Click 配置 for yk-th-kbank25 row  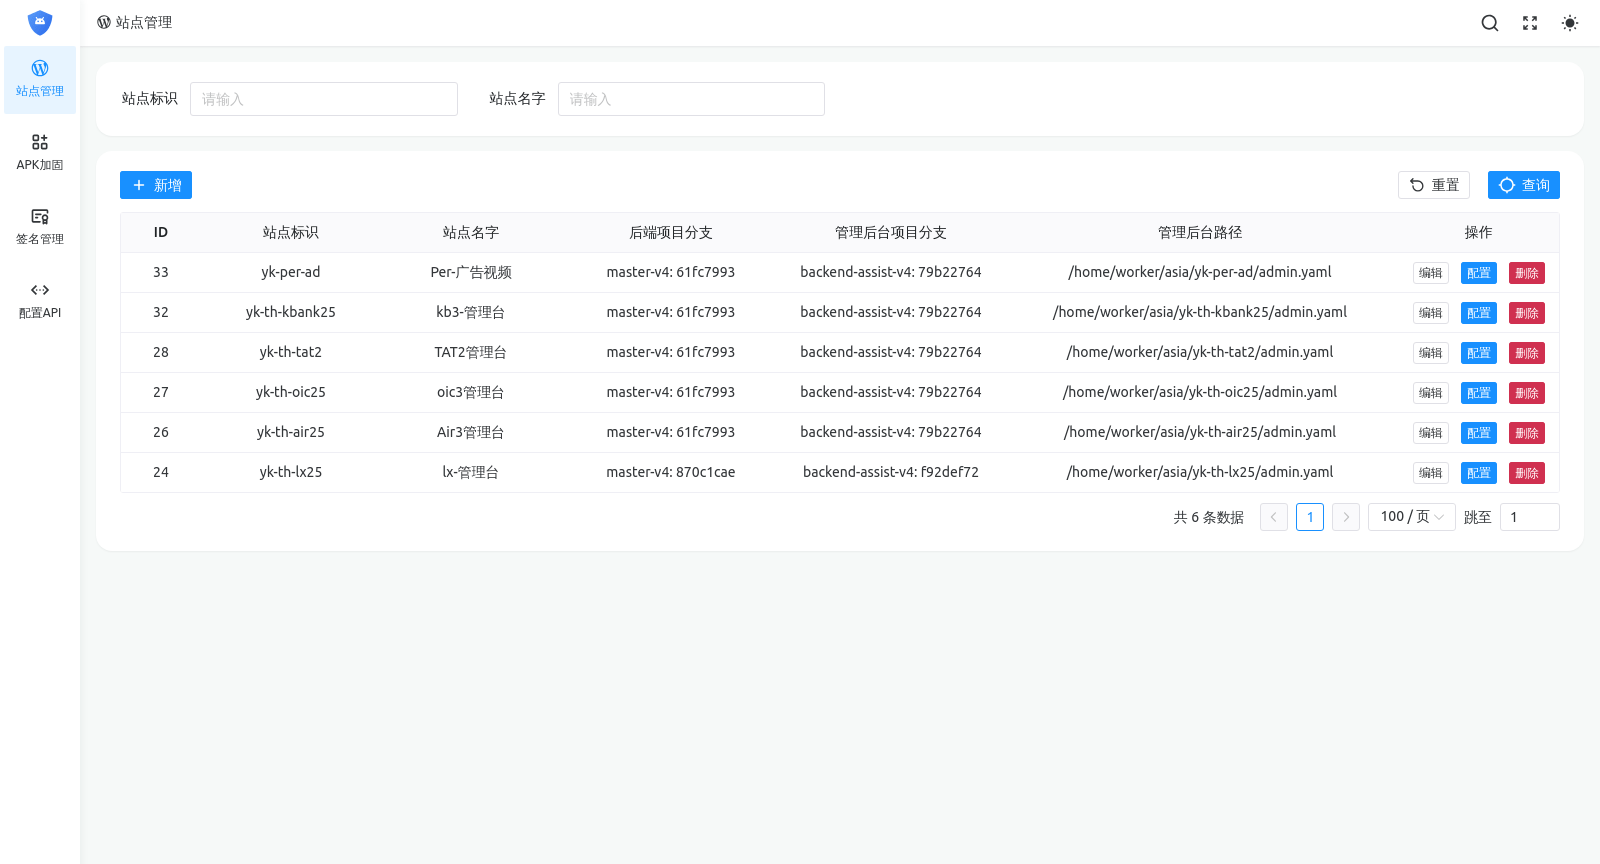pos(1478,313)
